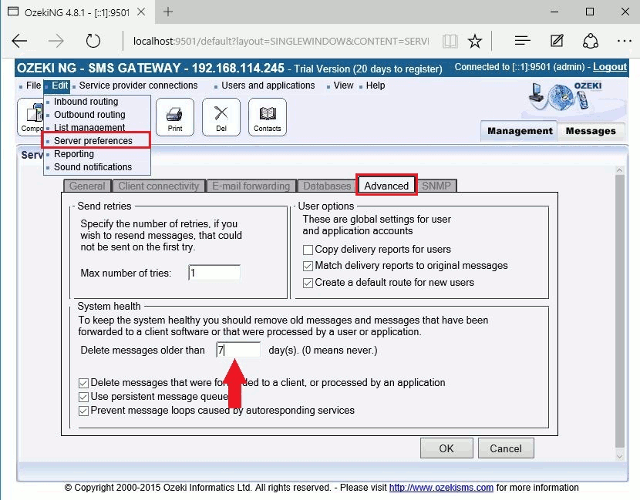
Task: Open Service provider connections menu
Action: tap(138, 86)
